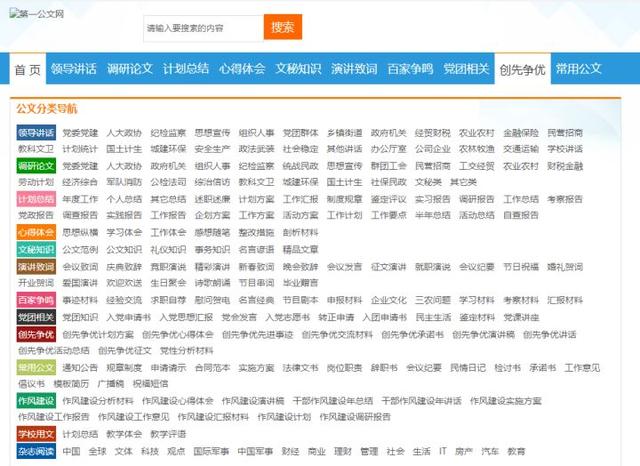
Task: Open the 常用公文 navigation tab
Action: coord(578,69)
